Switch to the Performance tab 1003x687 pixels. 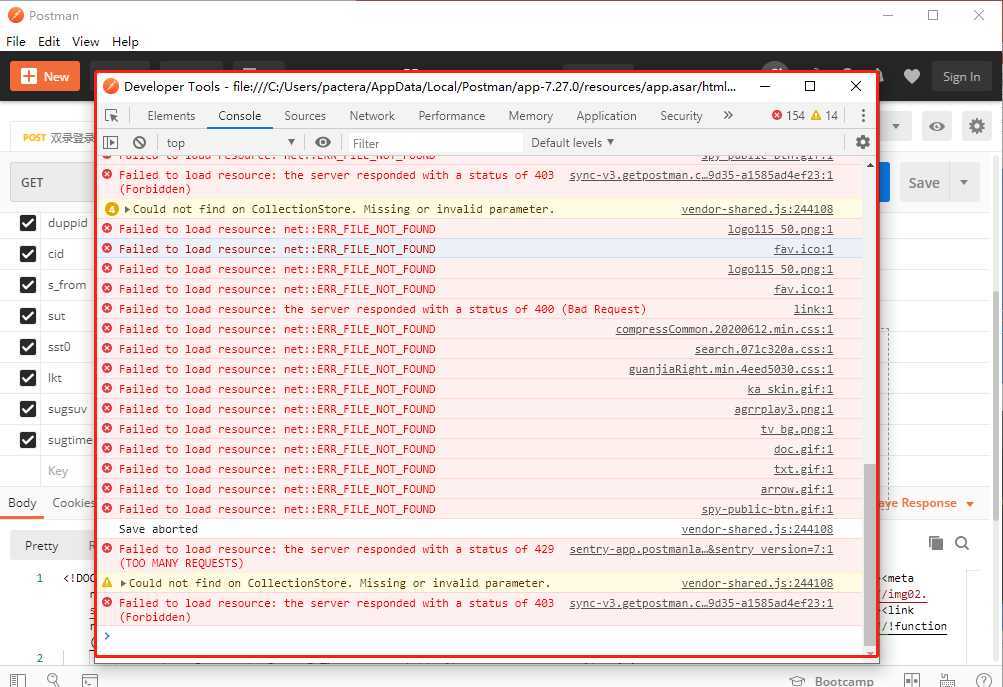pos(452,116)
